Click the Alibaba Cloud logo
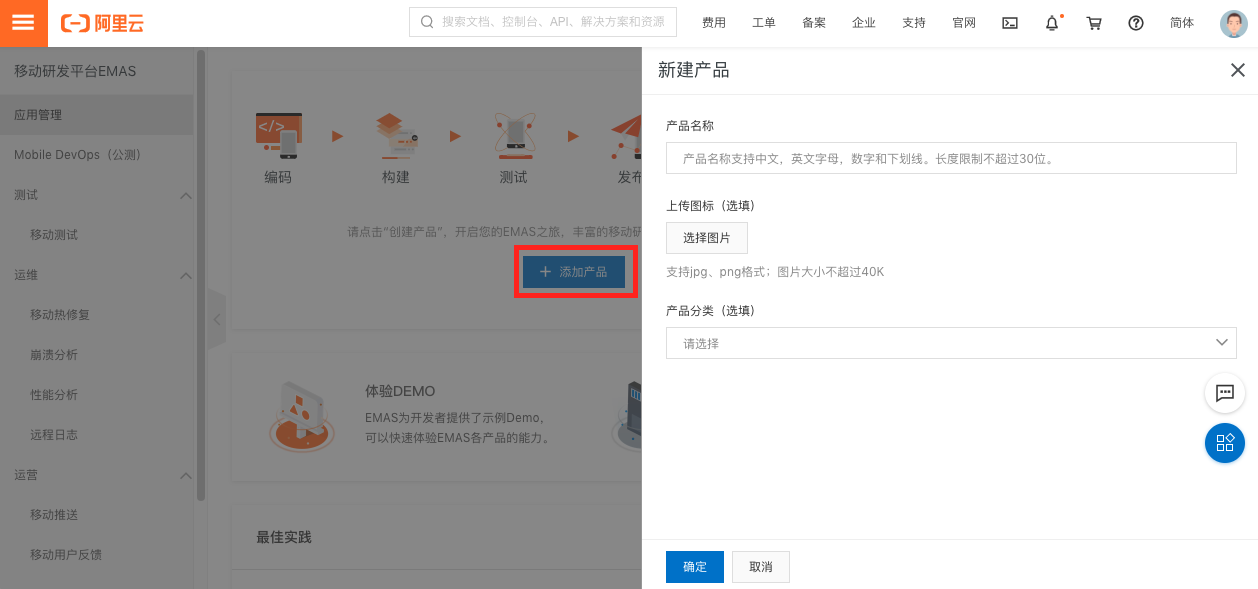Viewport: 1258px width, 589px height. [x=103, y=23]
